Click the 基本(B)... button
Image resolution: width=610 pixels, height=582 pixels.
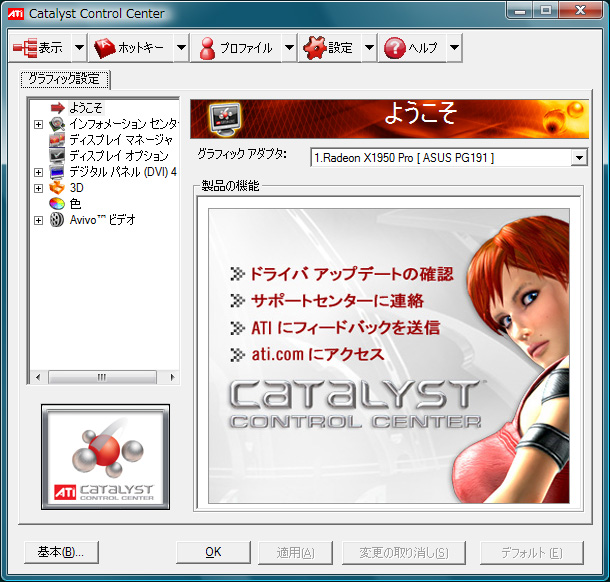(x=61, y=552)
